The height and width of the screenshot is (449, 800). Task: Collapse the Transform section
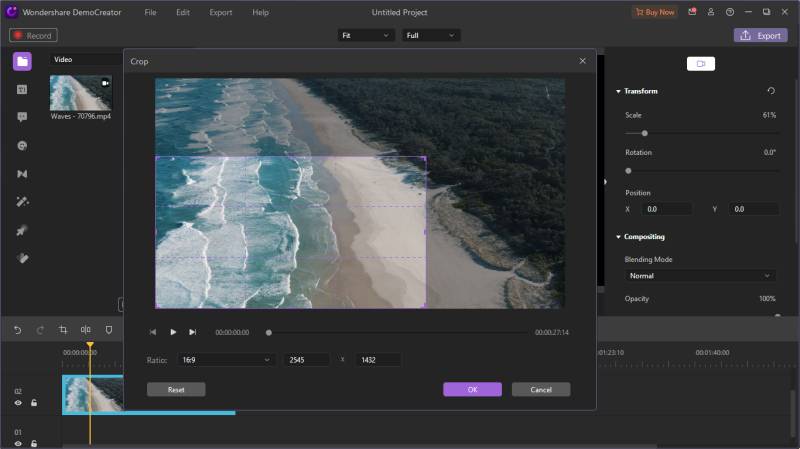coord(618,91)
